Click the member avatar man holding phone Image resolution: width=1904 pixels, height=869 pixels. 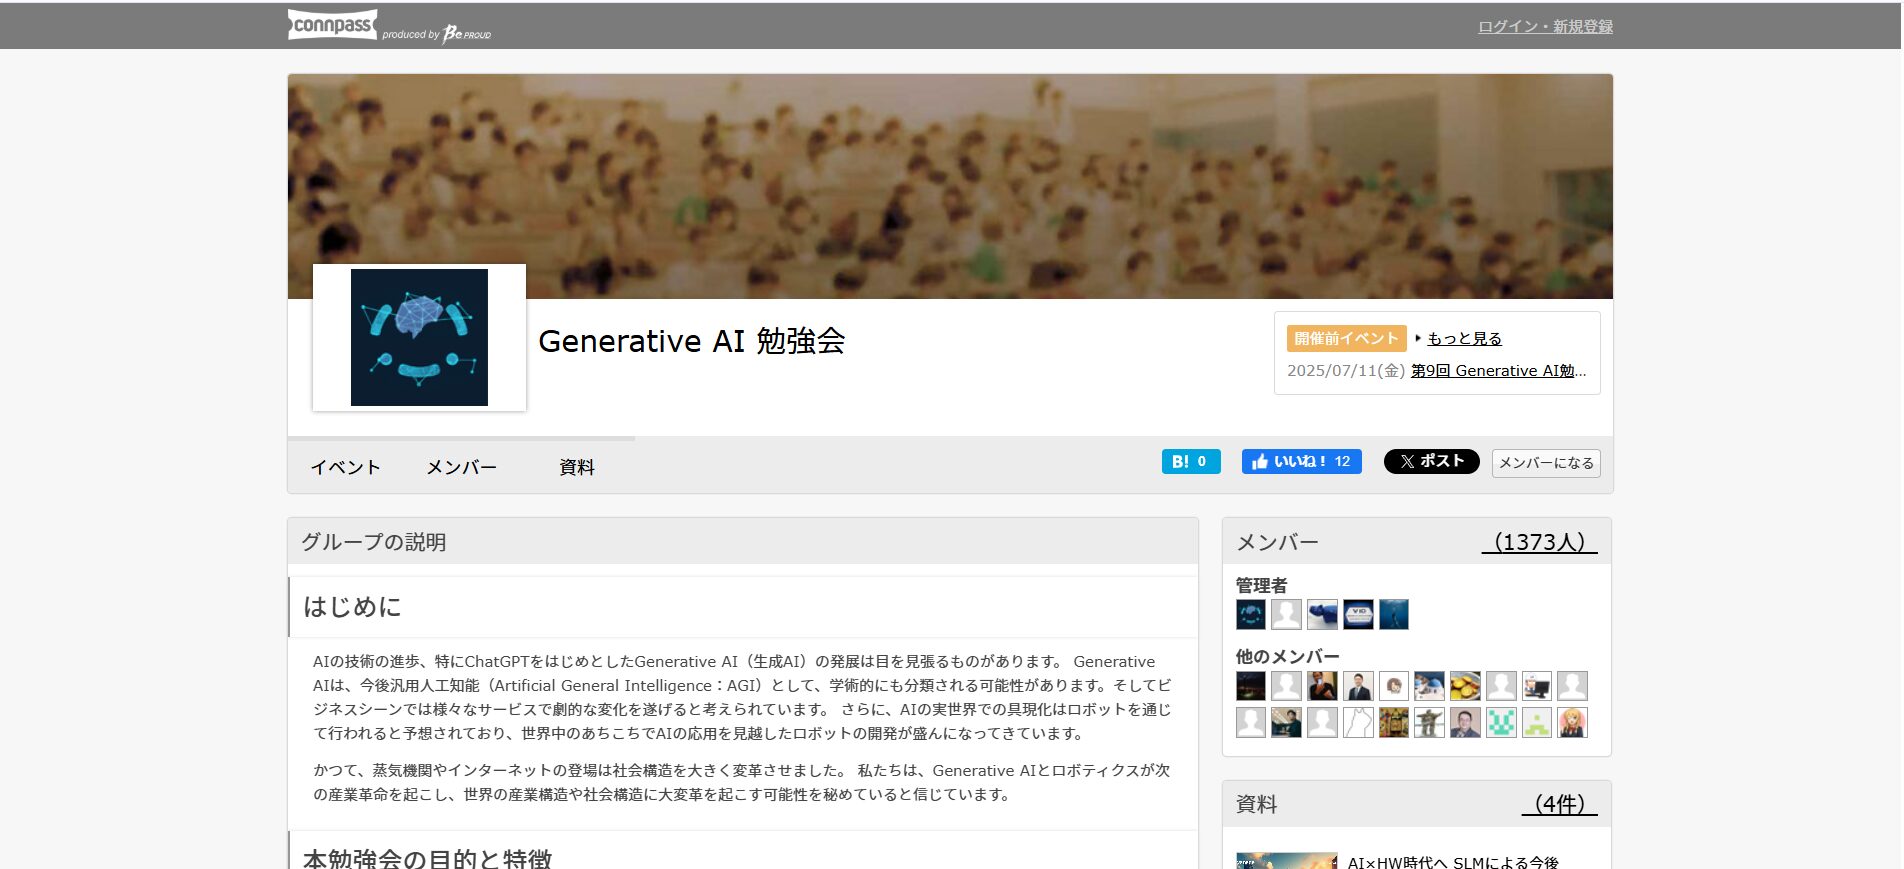tap(1322, 686)
